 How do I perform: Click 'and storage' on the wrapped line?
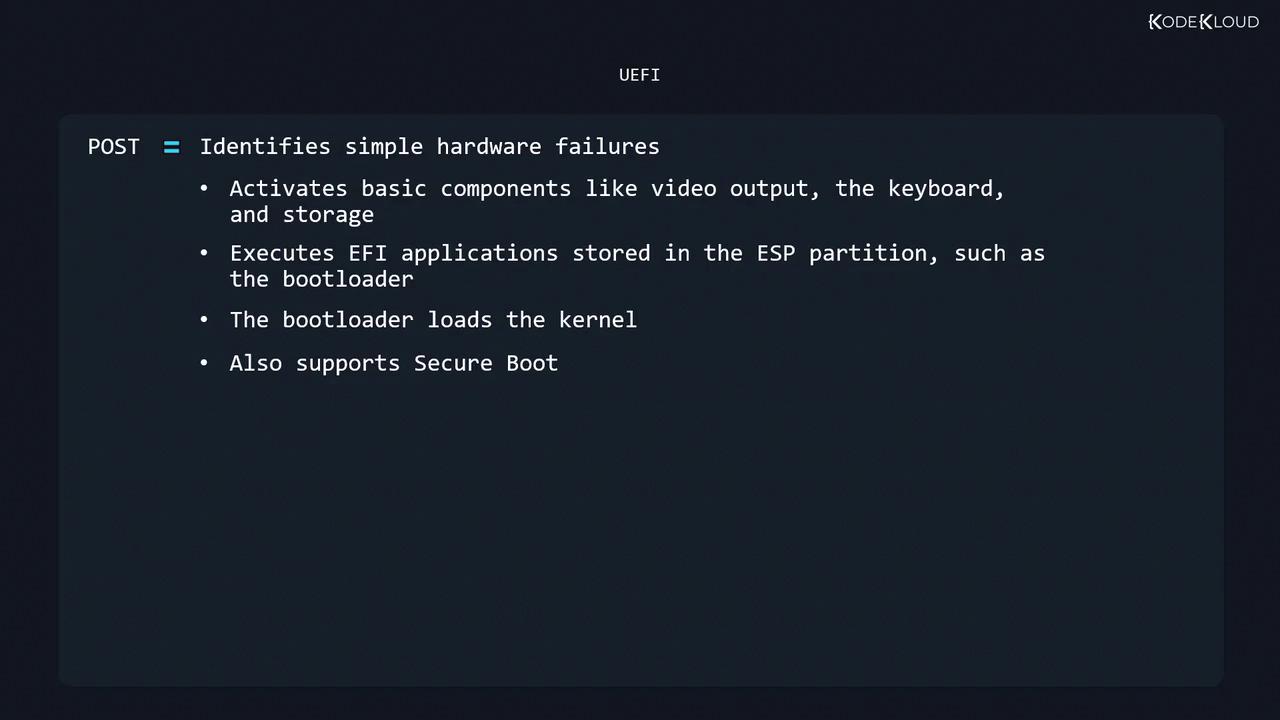pos(301,215)
